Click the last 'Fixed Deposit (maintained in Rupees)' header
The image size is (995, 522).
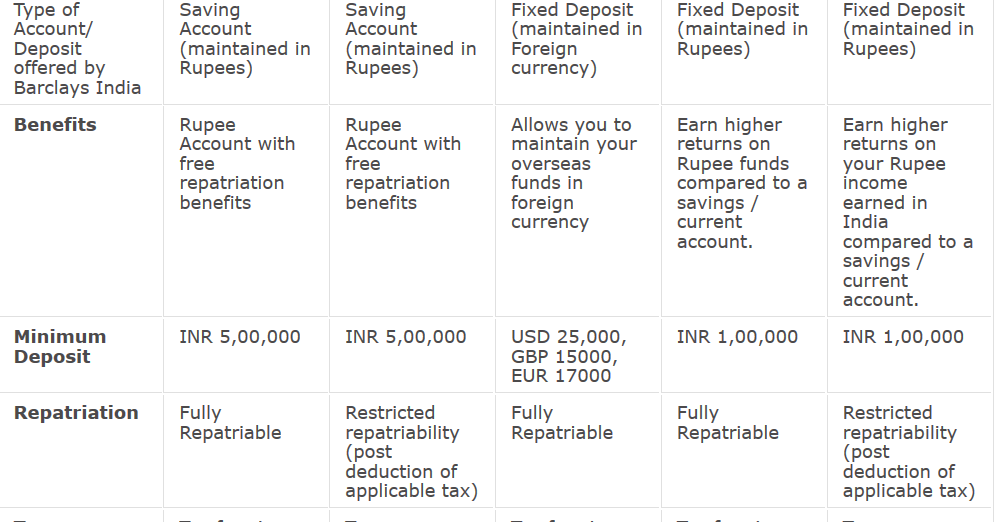pos(908,29)
